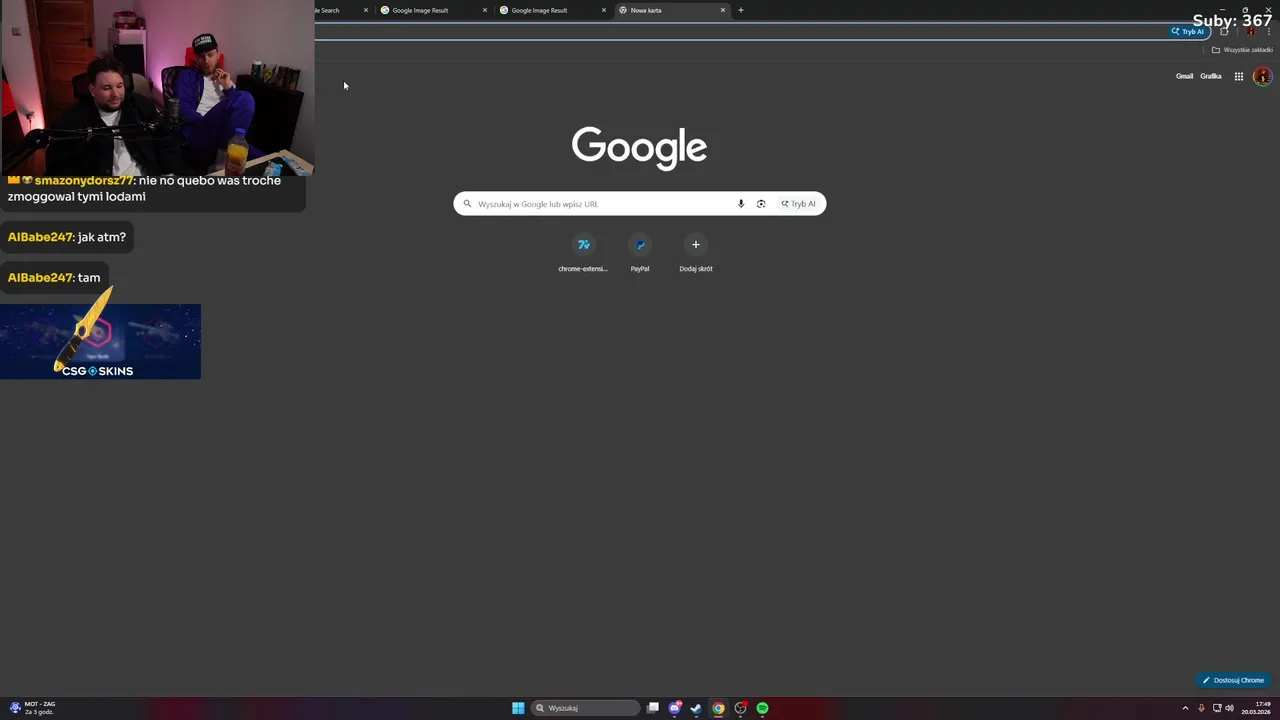The width and height of the screenshot is (1280, 720).
Task: Click the Google logo
Action: point(640,147)
